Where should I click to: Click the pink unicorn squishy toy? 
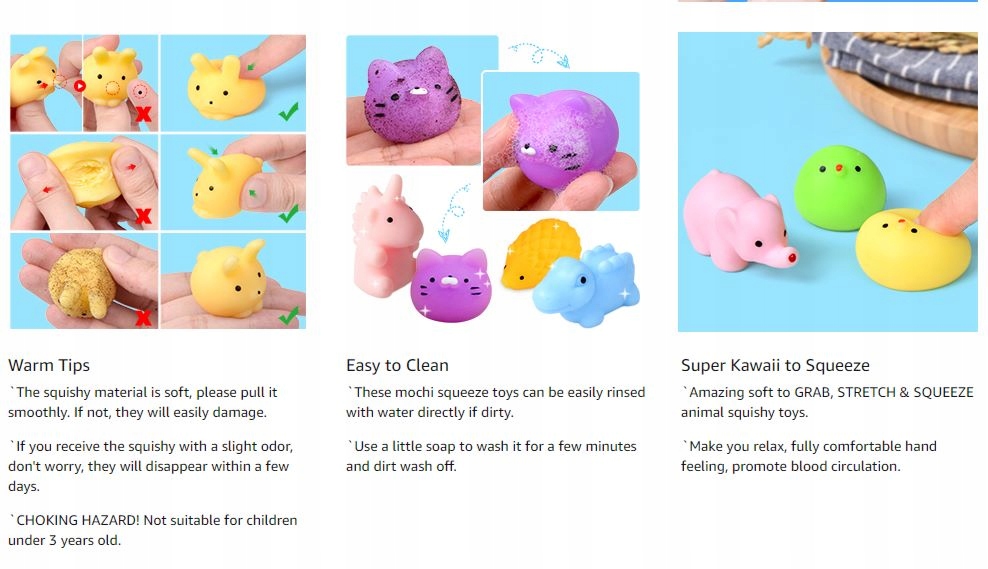tap(386, 238)
